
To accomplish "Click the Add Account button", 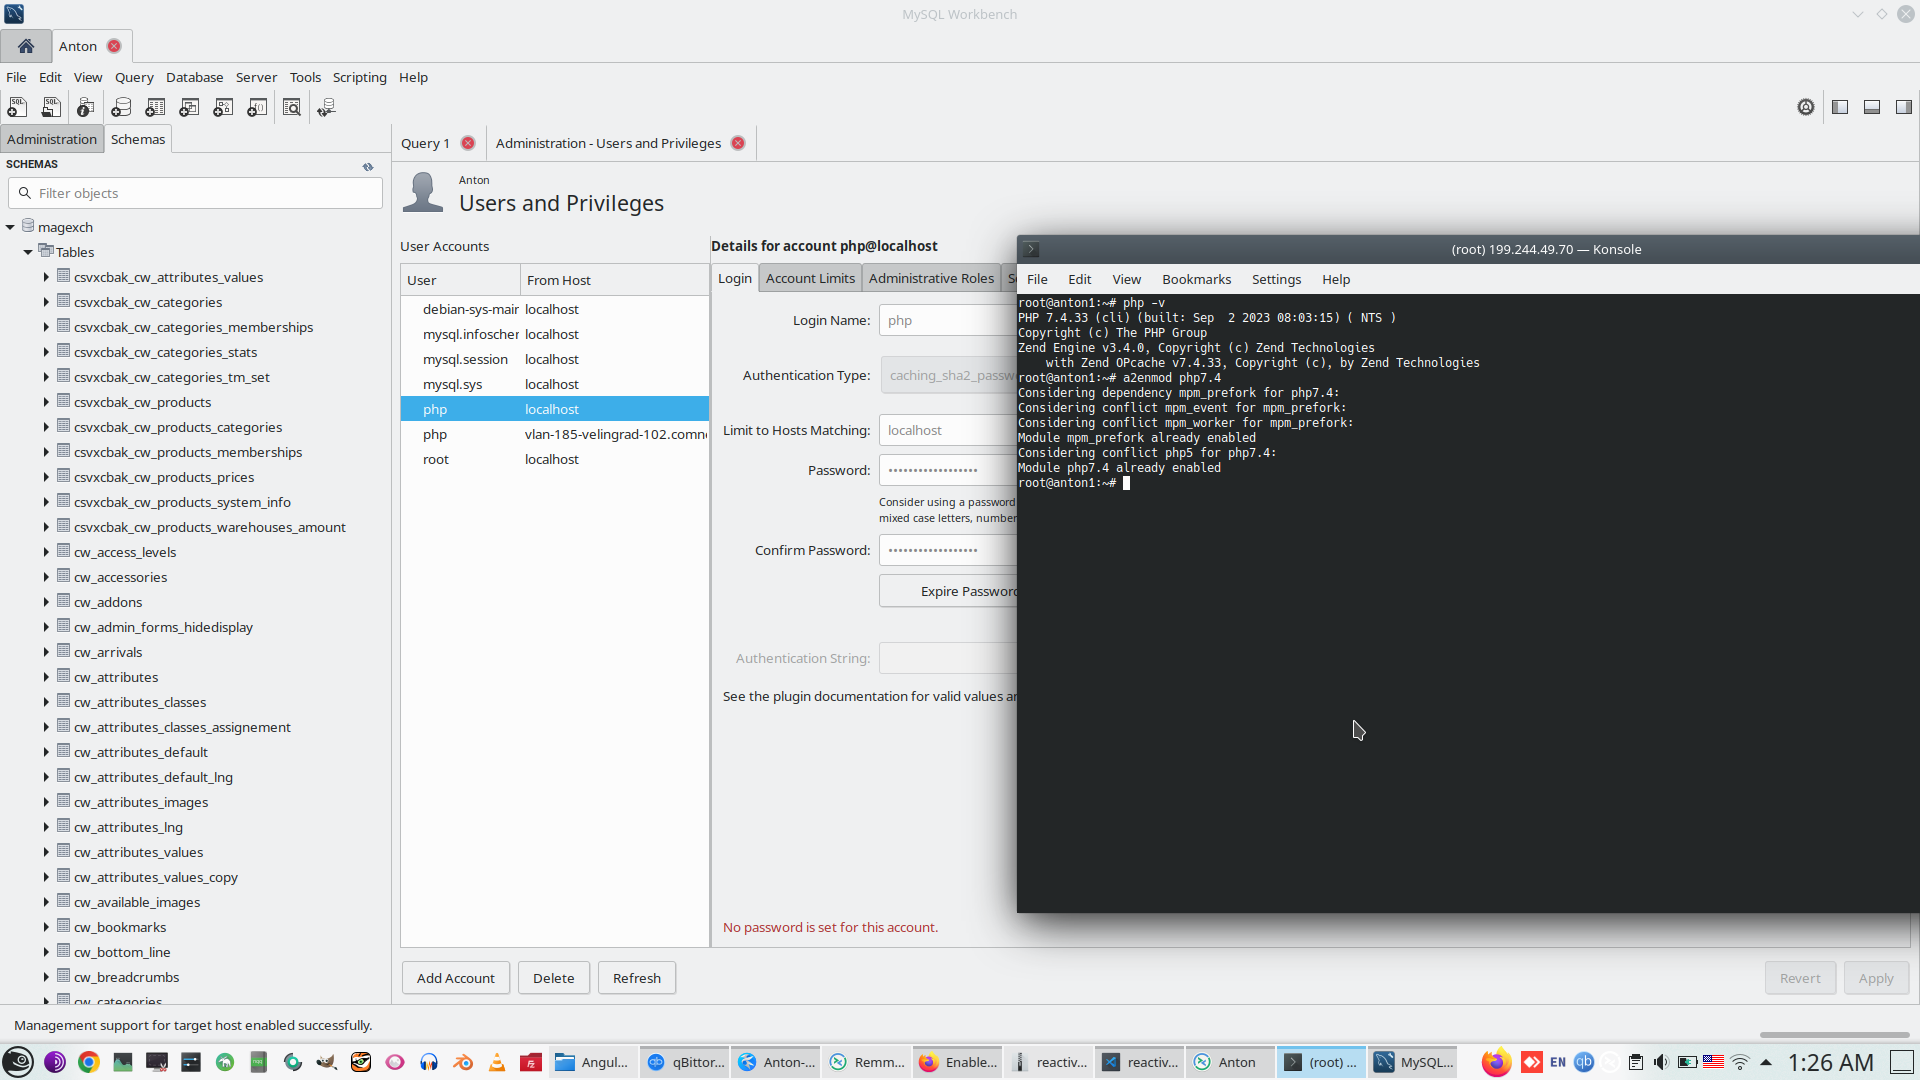I will click(455, 978).
